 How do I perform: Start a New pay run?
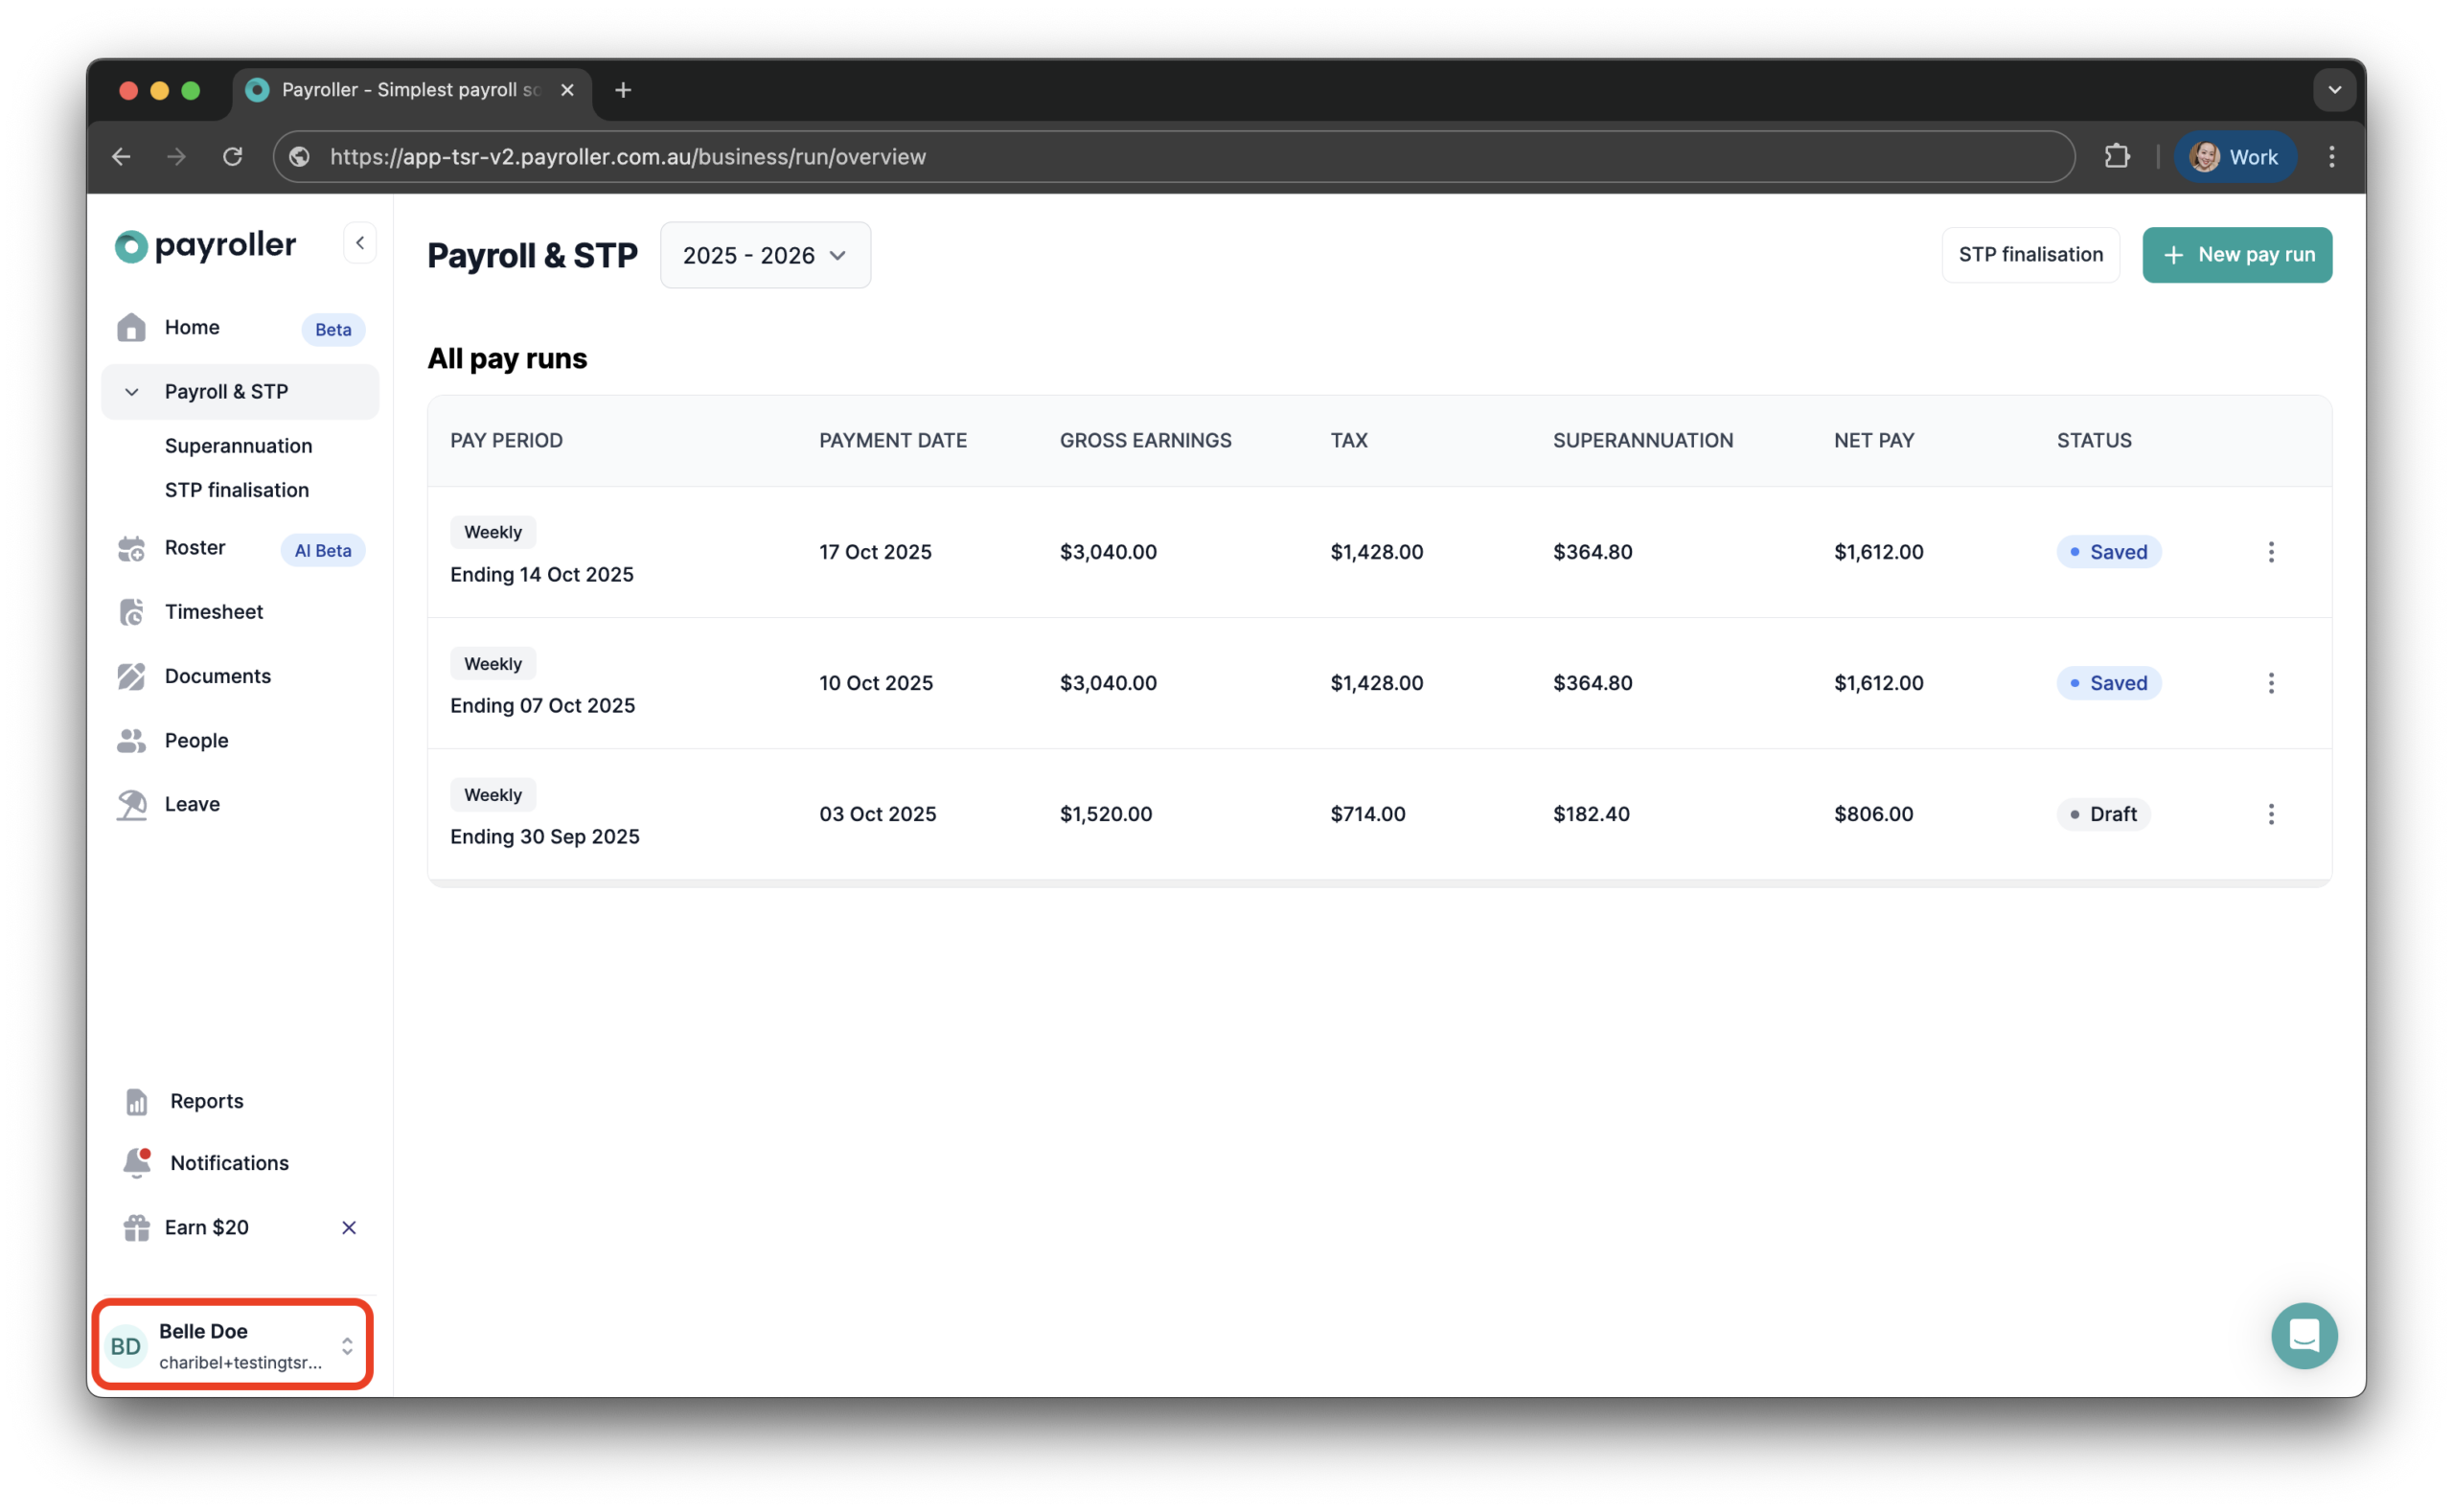point(2237,254)
